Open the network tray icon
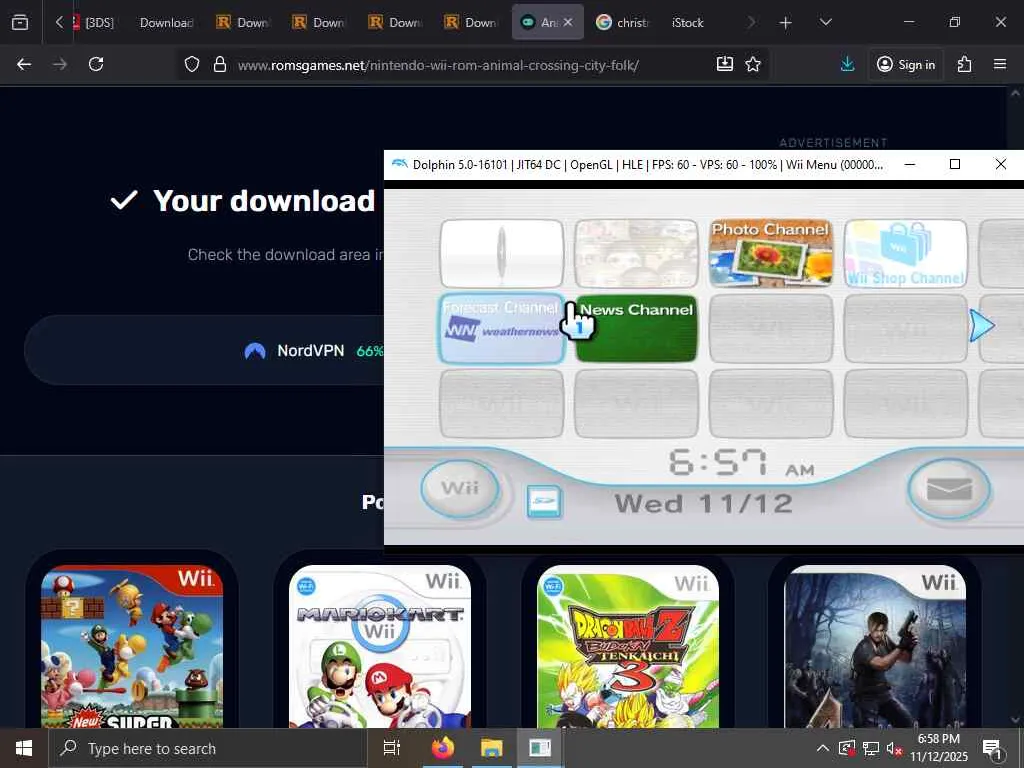 pyautogui.click(x=871, y=748)
